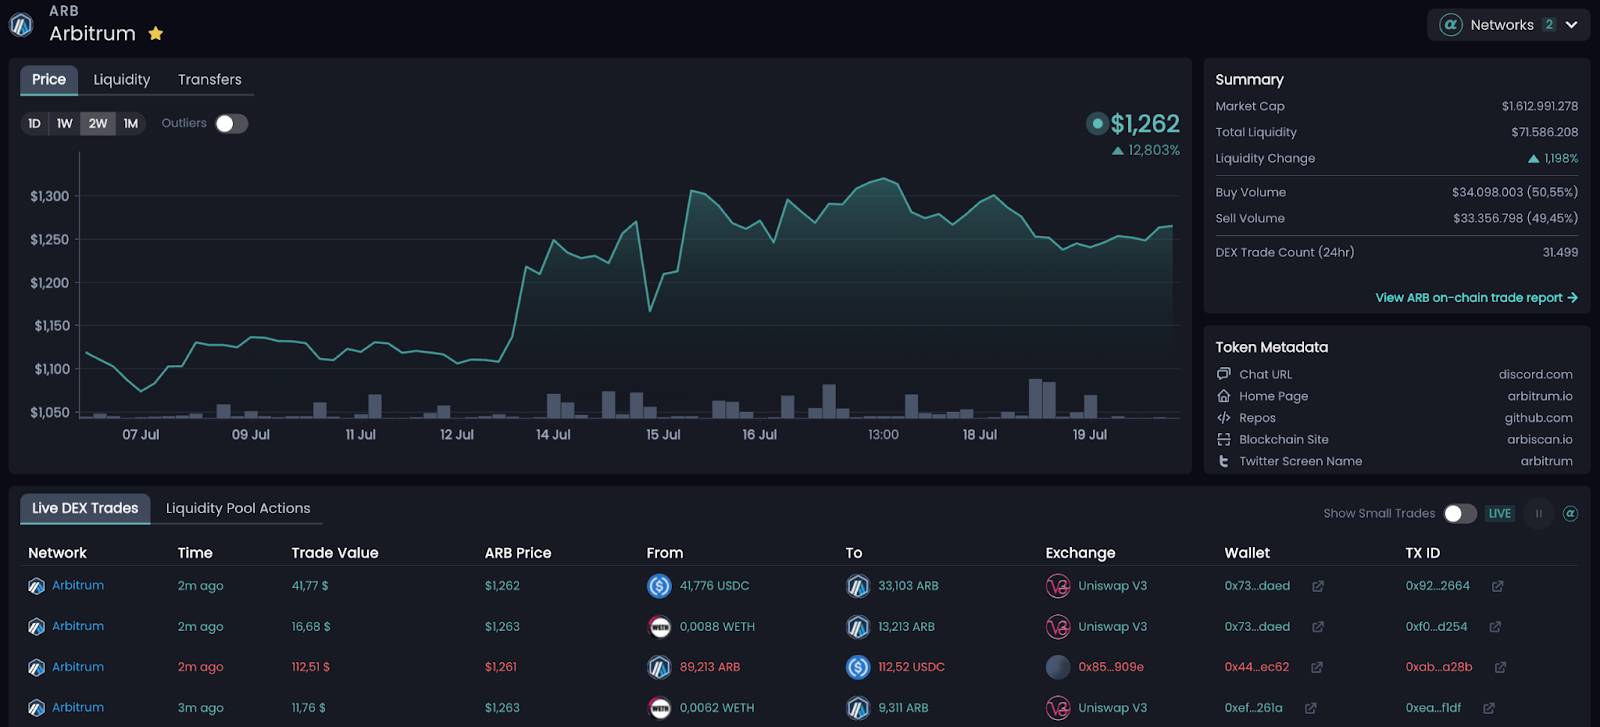Open external link for wallet 0xef..261a
Image resolution: width=1600 pixels, height=727 pixels.
[1311, 708]
